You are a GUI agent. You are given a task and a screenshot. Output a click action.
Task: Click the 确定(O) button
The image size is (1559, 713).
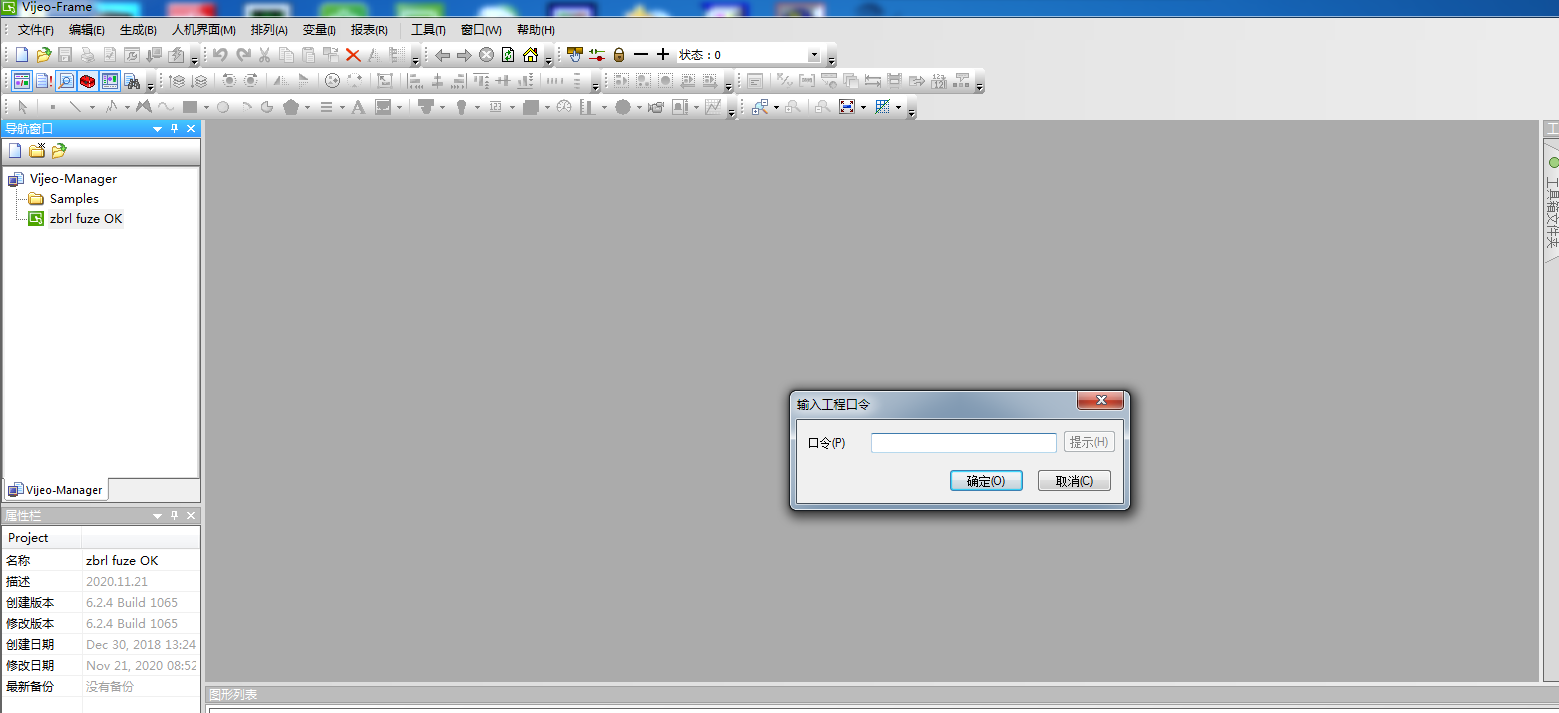(985, 481)
